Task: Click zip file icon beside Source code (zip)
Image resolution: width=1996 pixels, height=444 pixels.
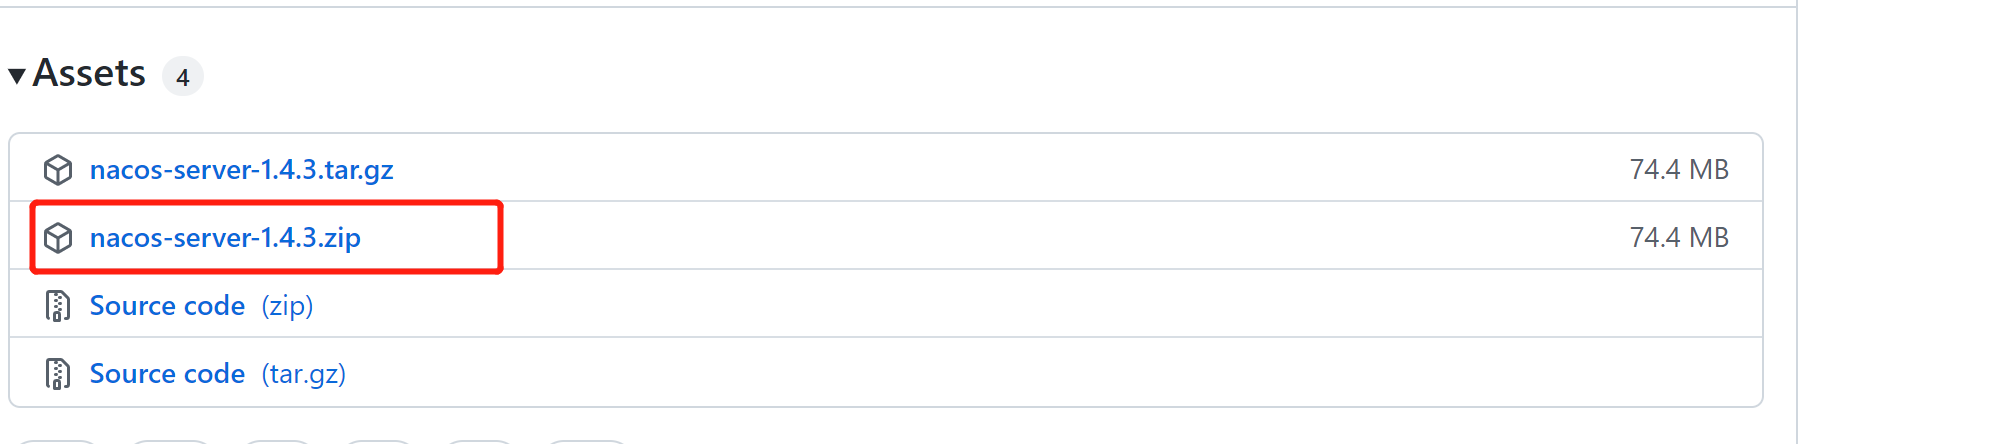Action: (58, 306)
